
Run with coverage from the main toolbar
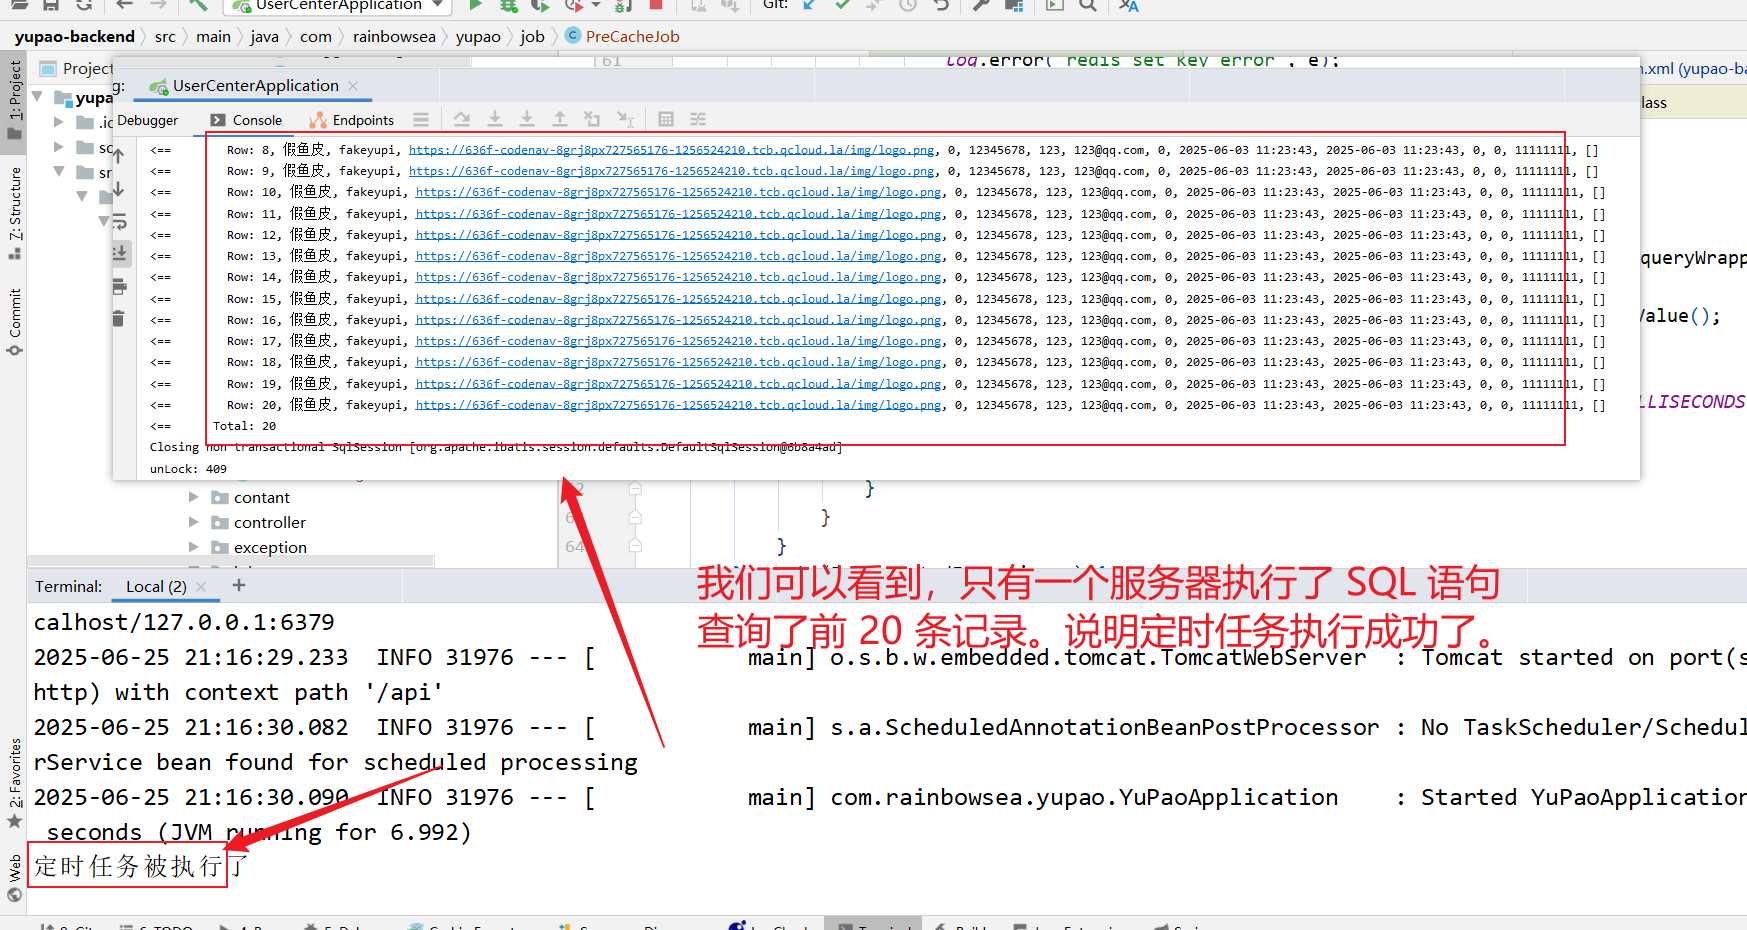(x=541, y=5)
